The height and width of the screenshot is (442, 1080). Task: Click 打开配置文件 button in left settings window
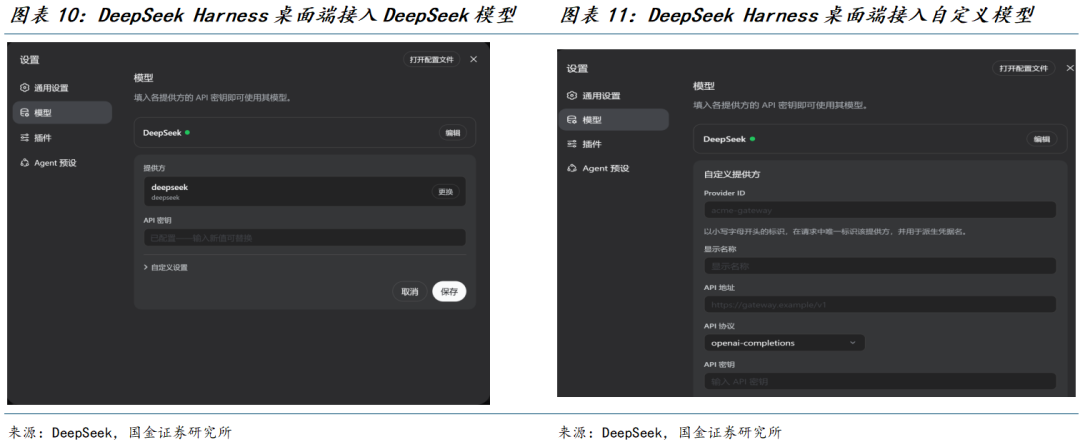coord(432,59)
